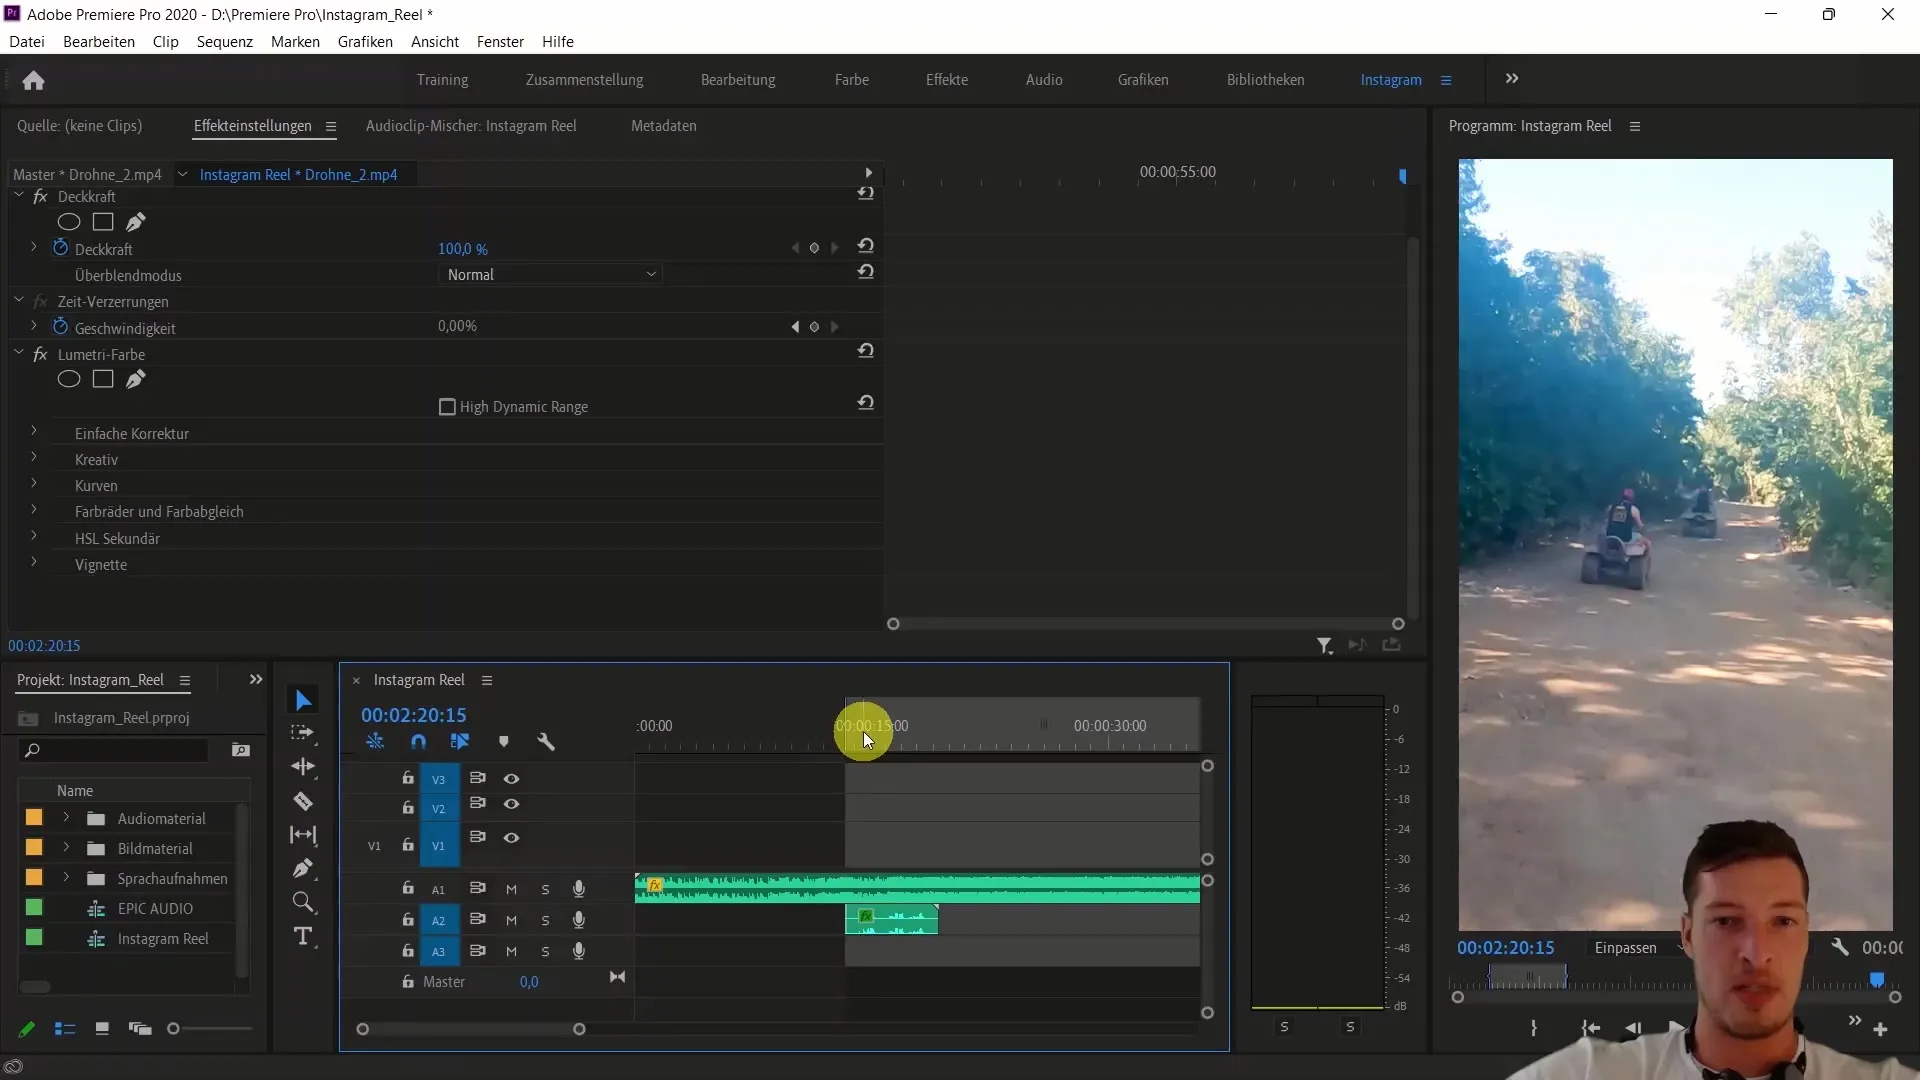Add keyframe for Geschwindigkeit

[814, 327]
